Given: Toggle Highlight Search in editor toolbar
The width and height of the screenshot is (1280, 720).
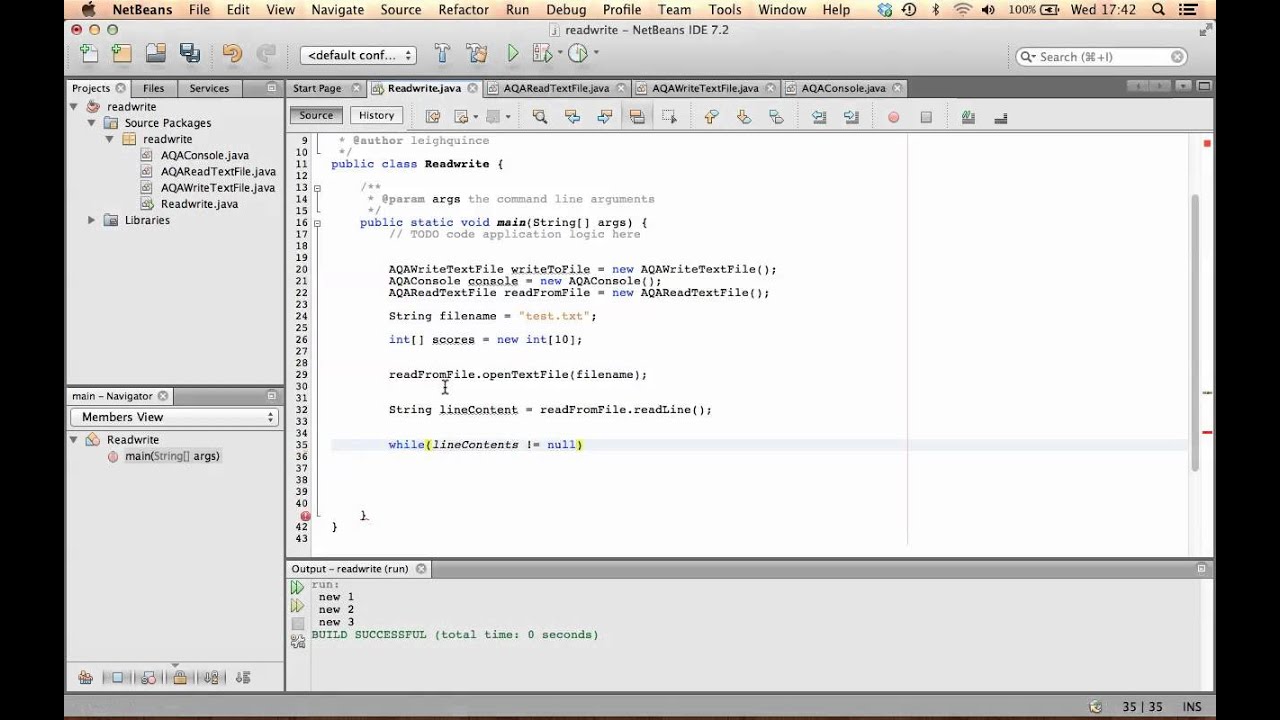Looking at the screenshot, I should 637,117.
